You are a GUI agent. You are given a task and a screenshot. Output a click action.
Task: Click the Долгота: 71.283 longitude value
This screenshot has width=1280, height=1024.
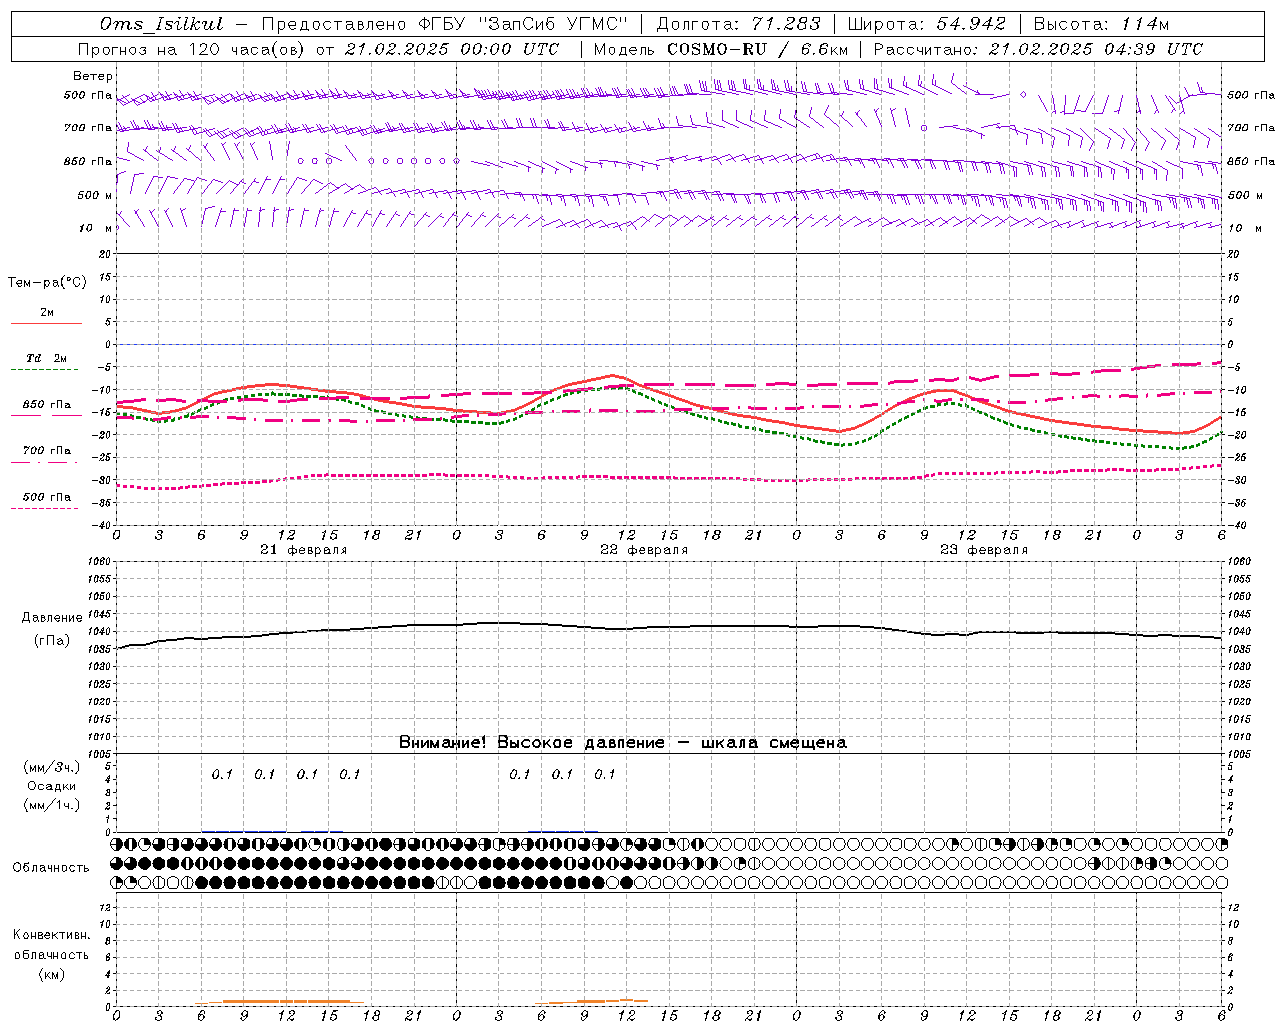(x=738, y=24)
